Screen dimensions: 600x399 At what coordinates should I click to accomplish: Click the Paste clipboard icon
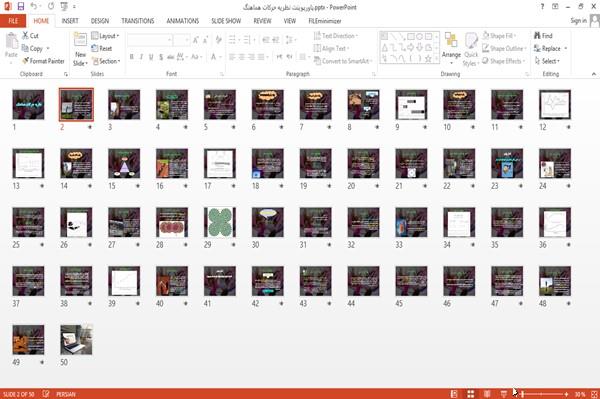click(x=11, y=41)
